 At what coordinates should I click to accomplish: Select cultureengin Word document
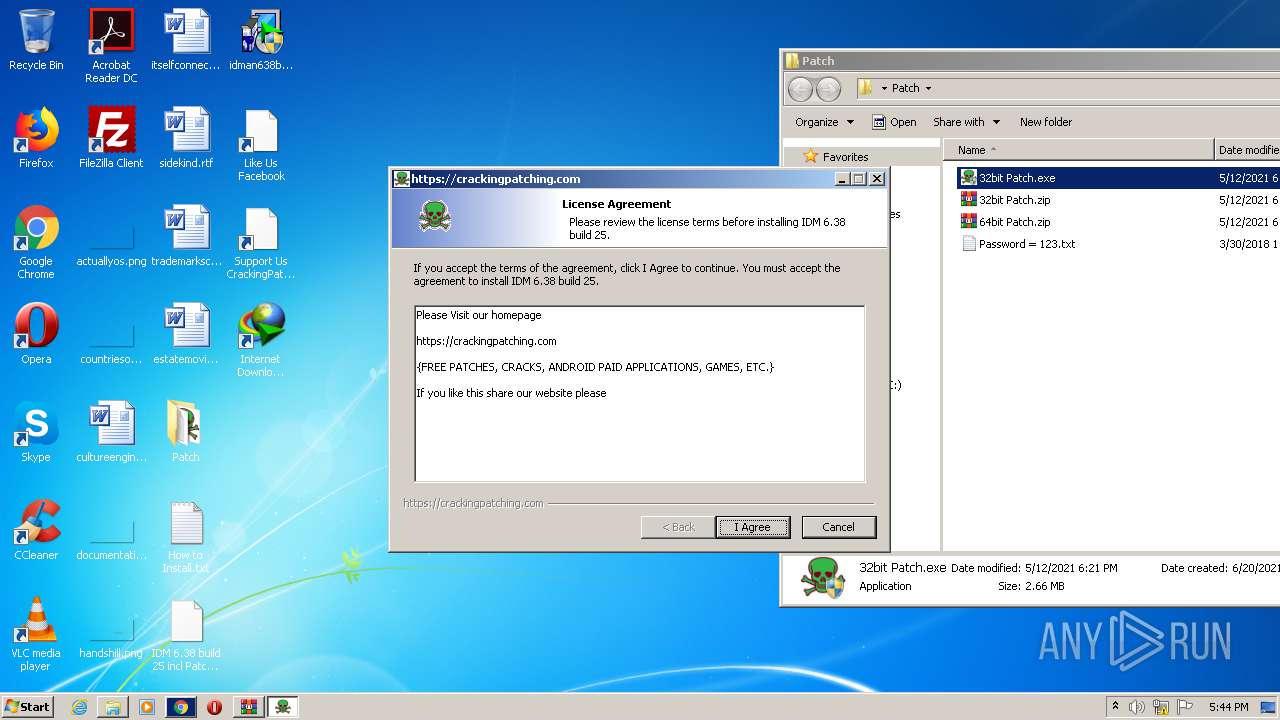pyautogui.click(x=111, y=432)
